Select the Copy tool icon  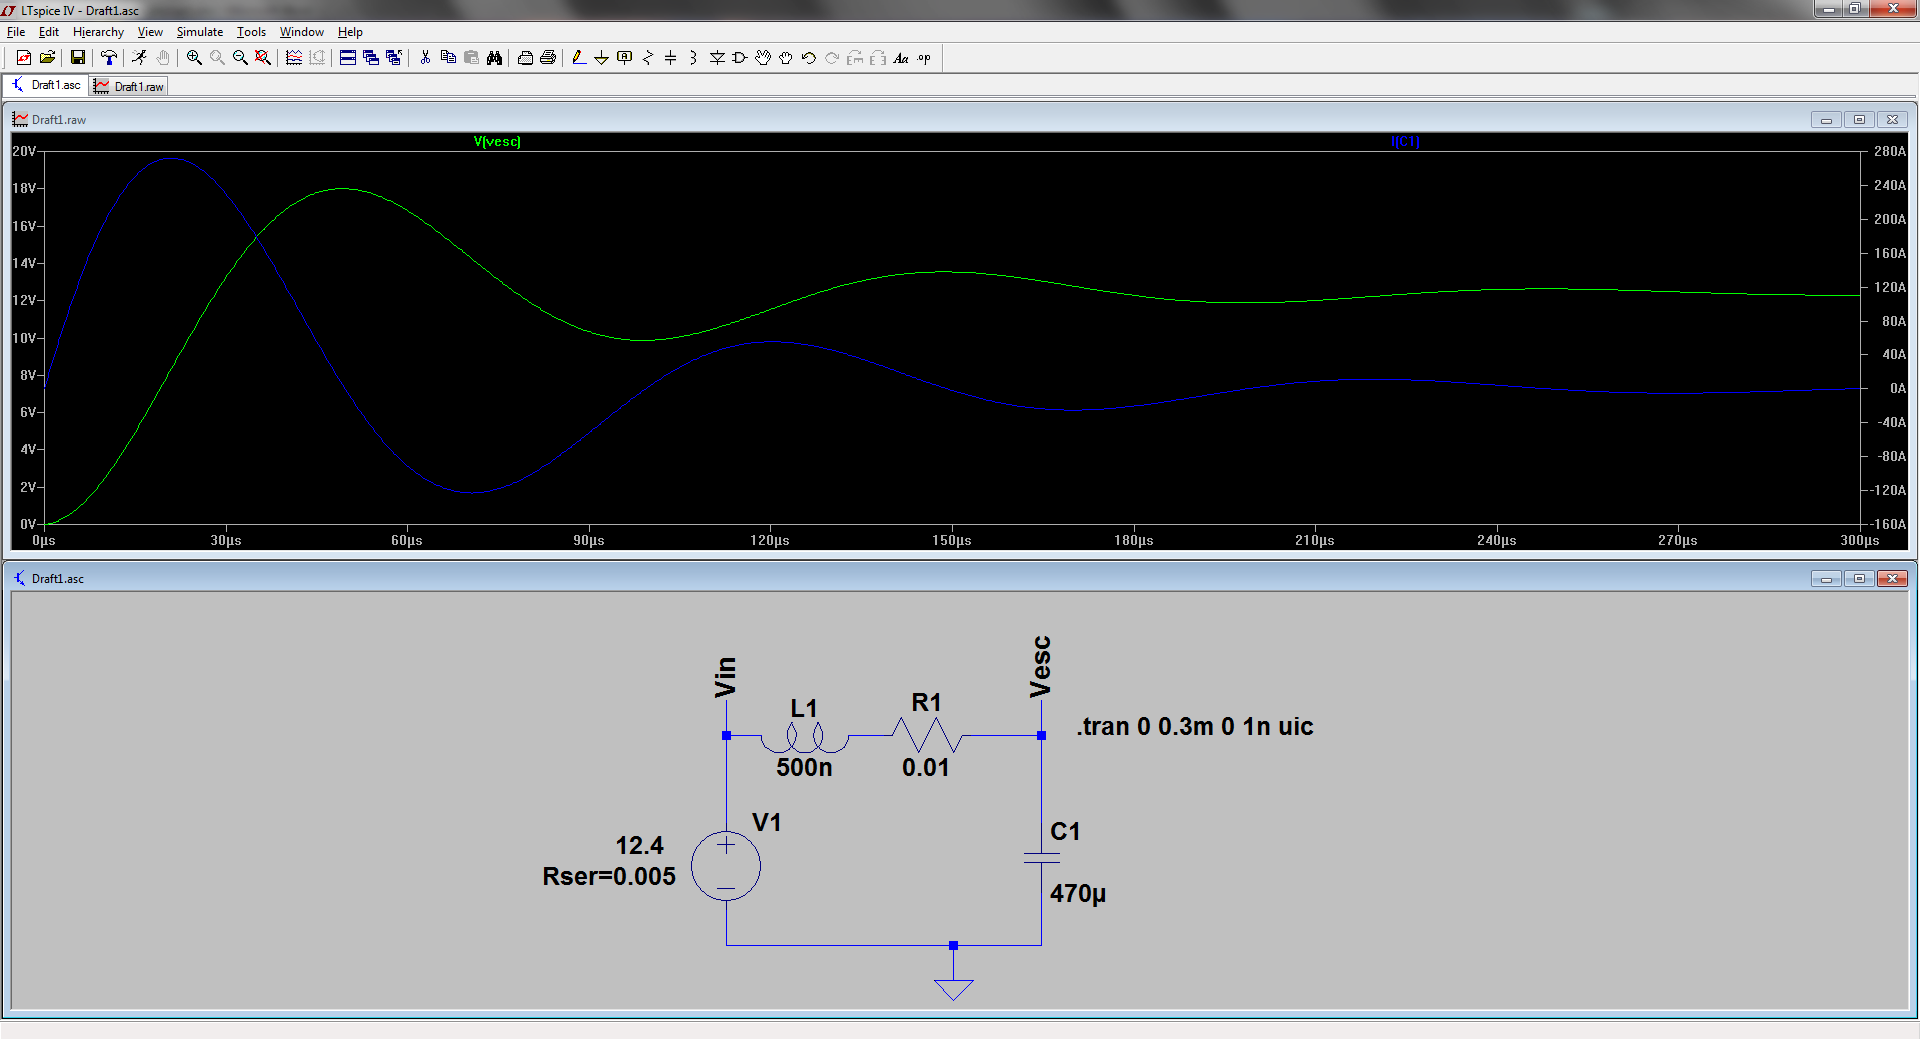click(448, 58)
